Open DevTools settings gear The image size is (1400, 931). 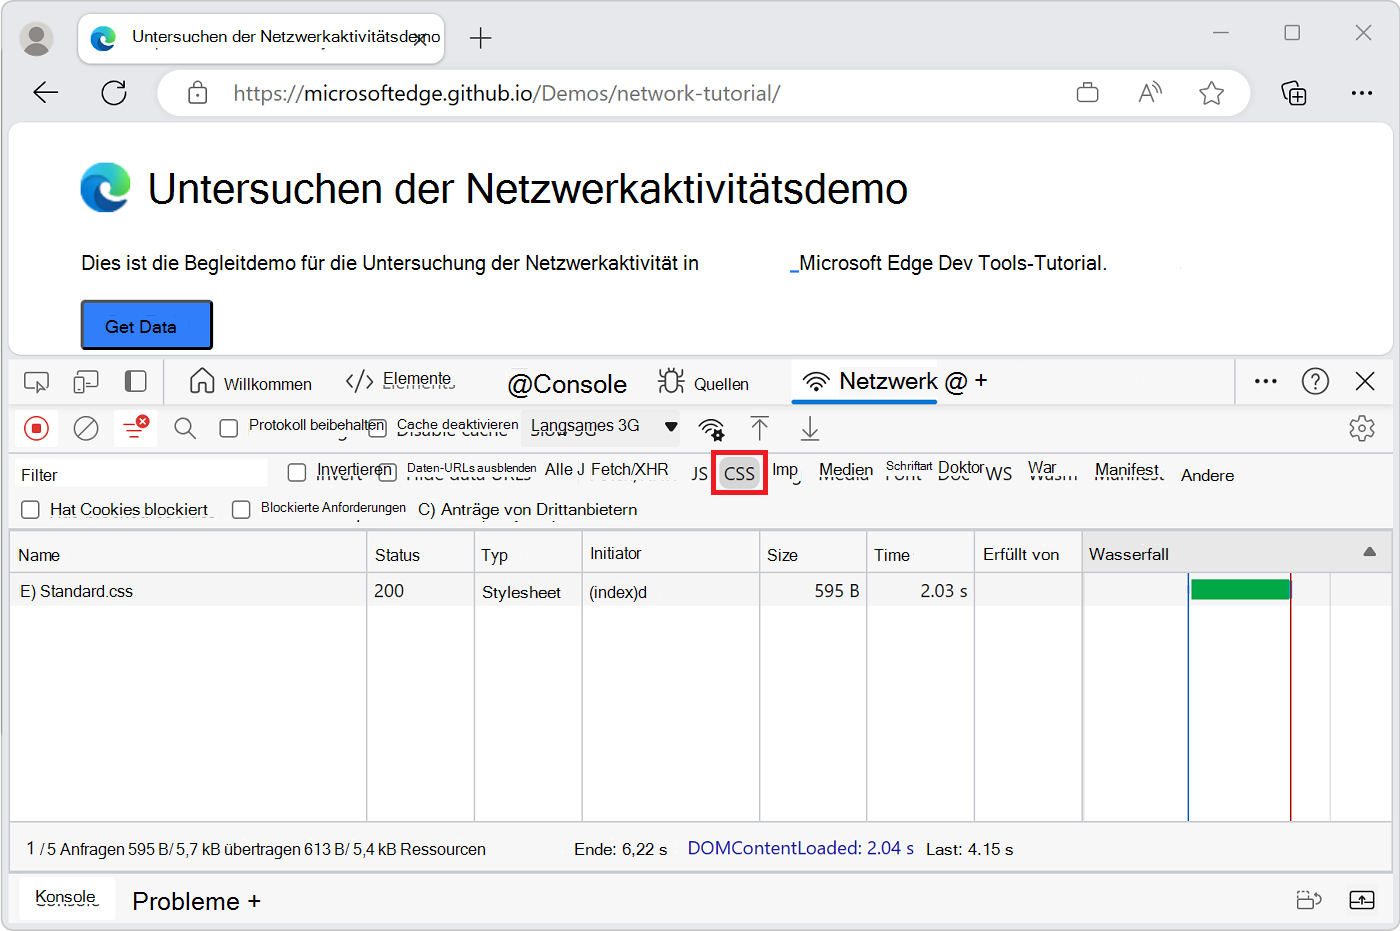[1362, 428]
